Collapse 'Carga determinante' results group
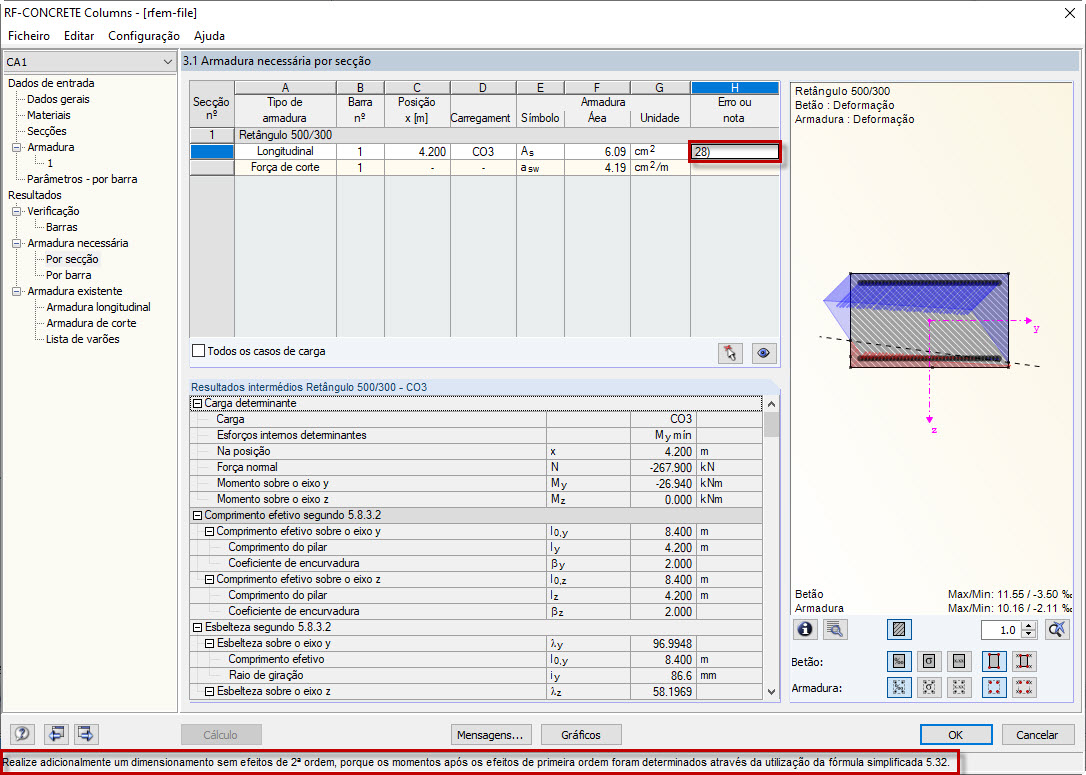This screenshot has height=775, width=1086. tap(197, 403)
